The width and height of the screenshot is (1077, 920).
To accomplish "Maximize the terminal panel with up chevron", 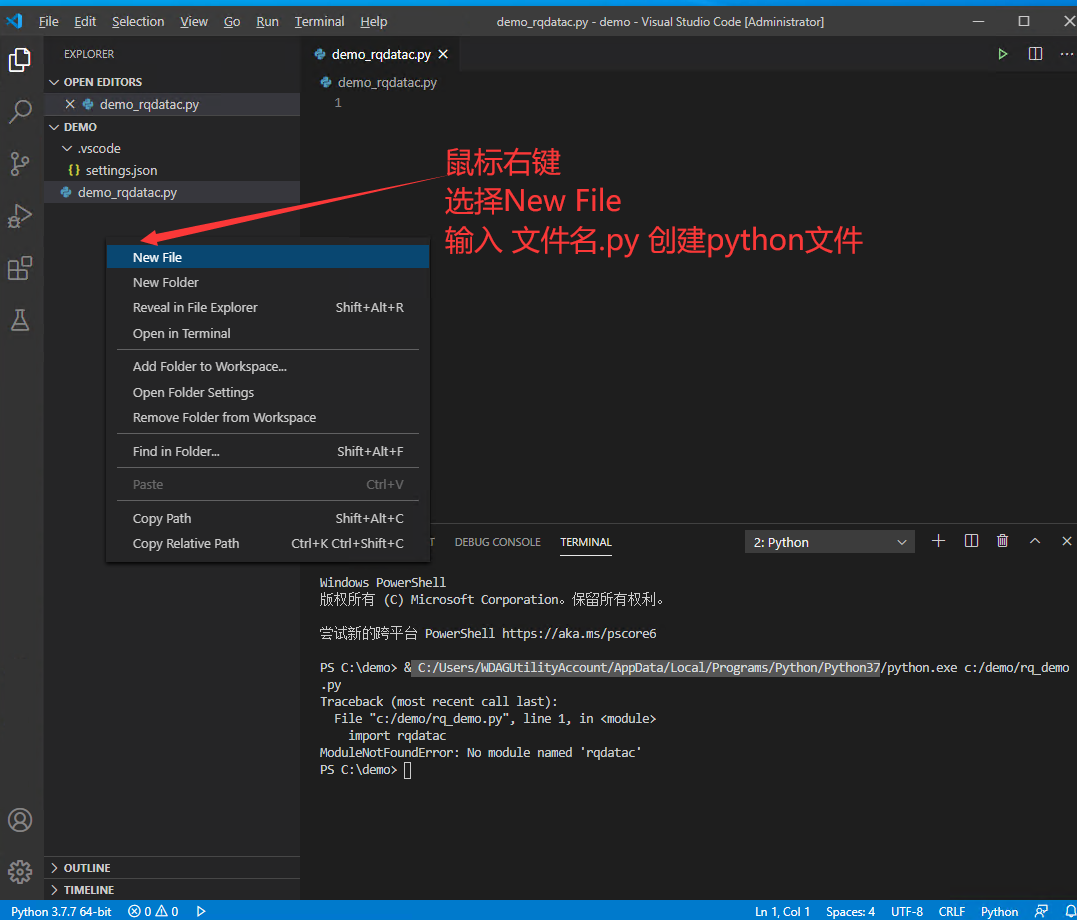I will [1034, 541].
